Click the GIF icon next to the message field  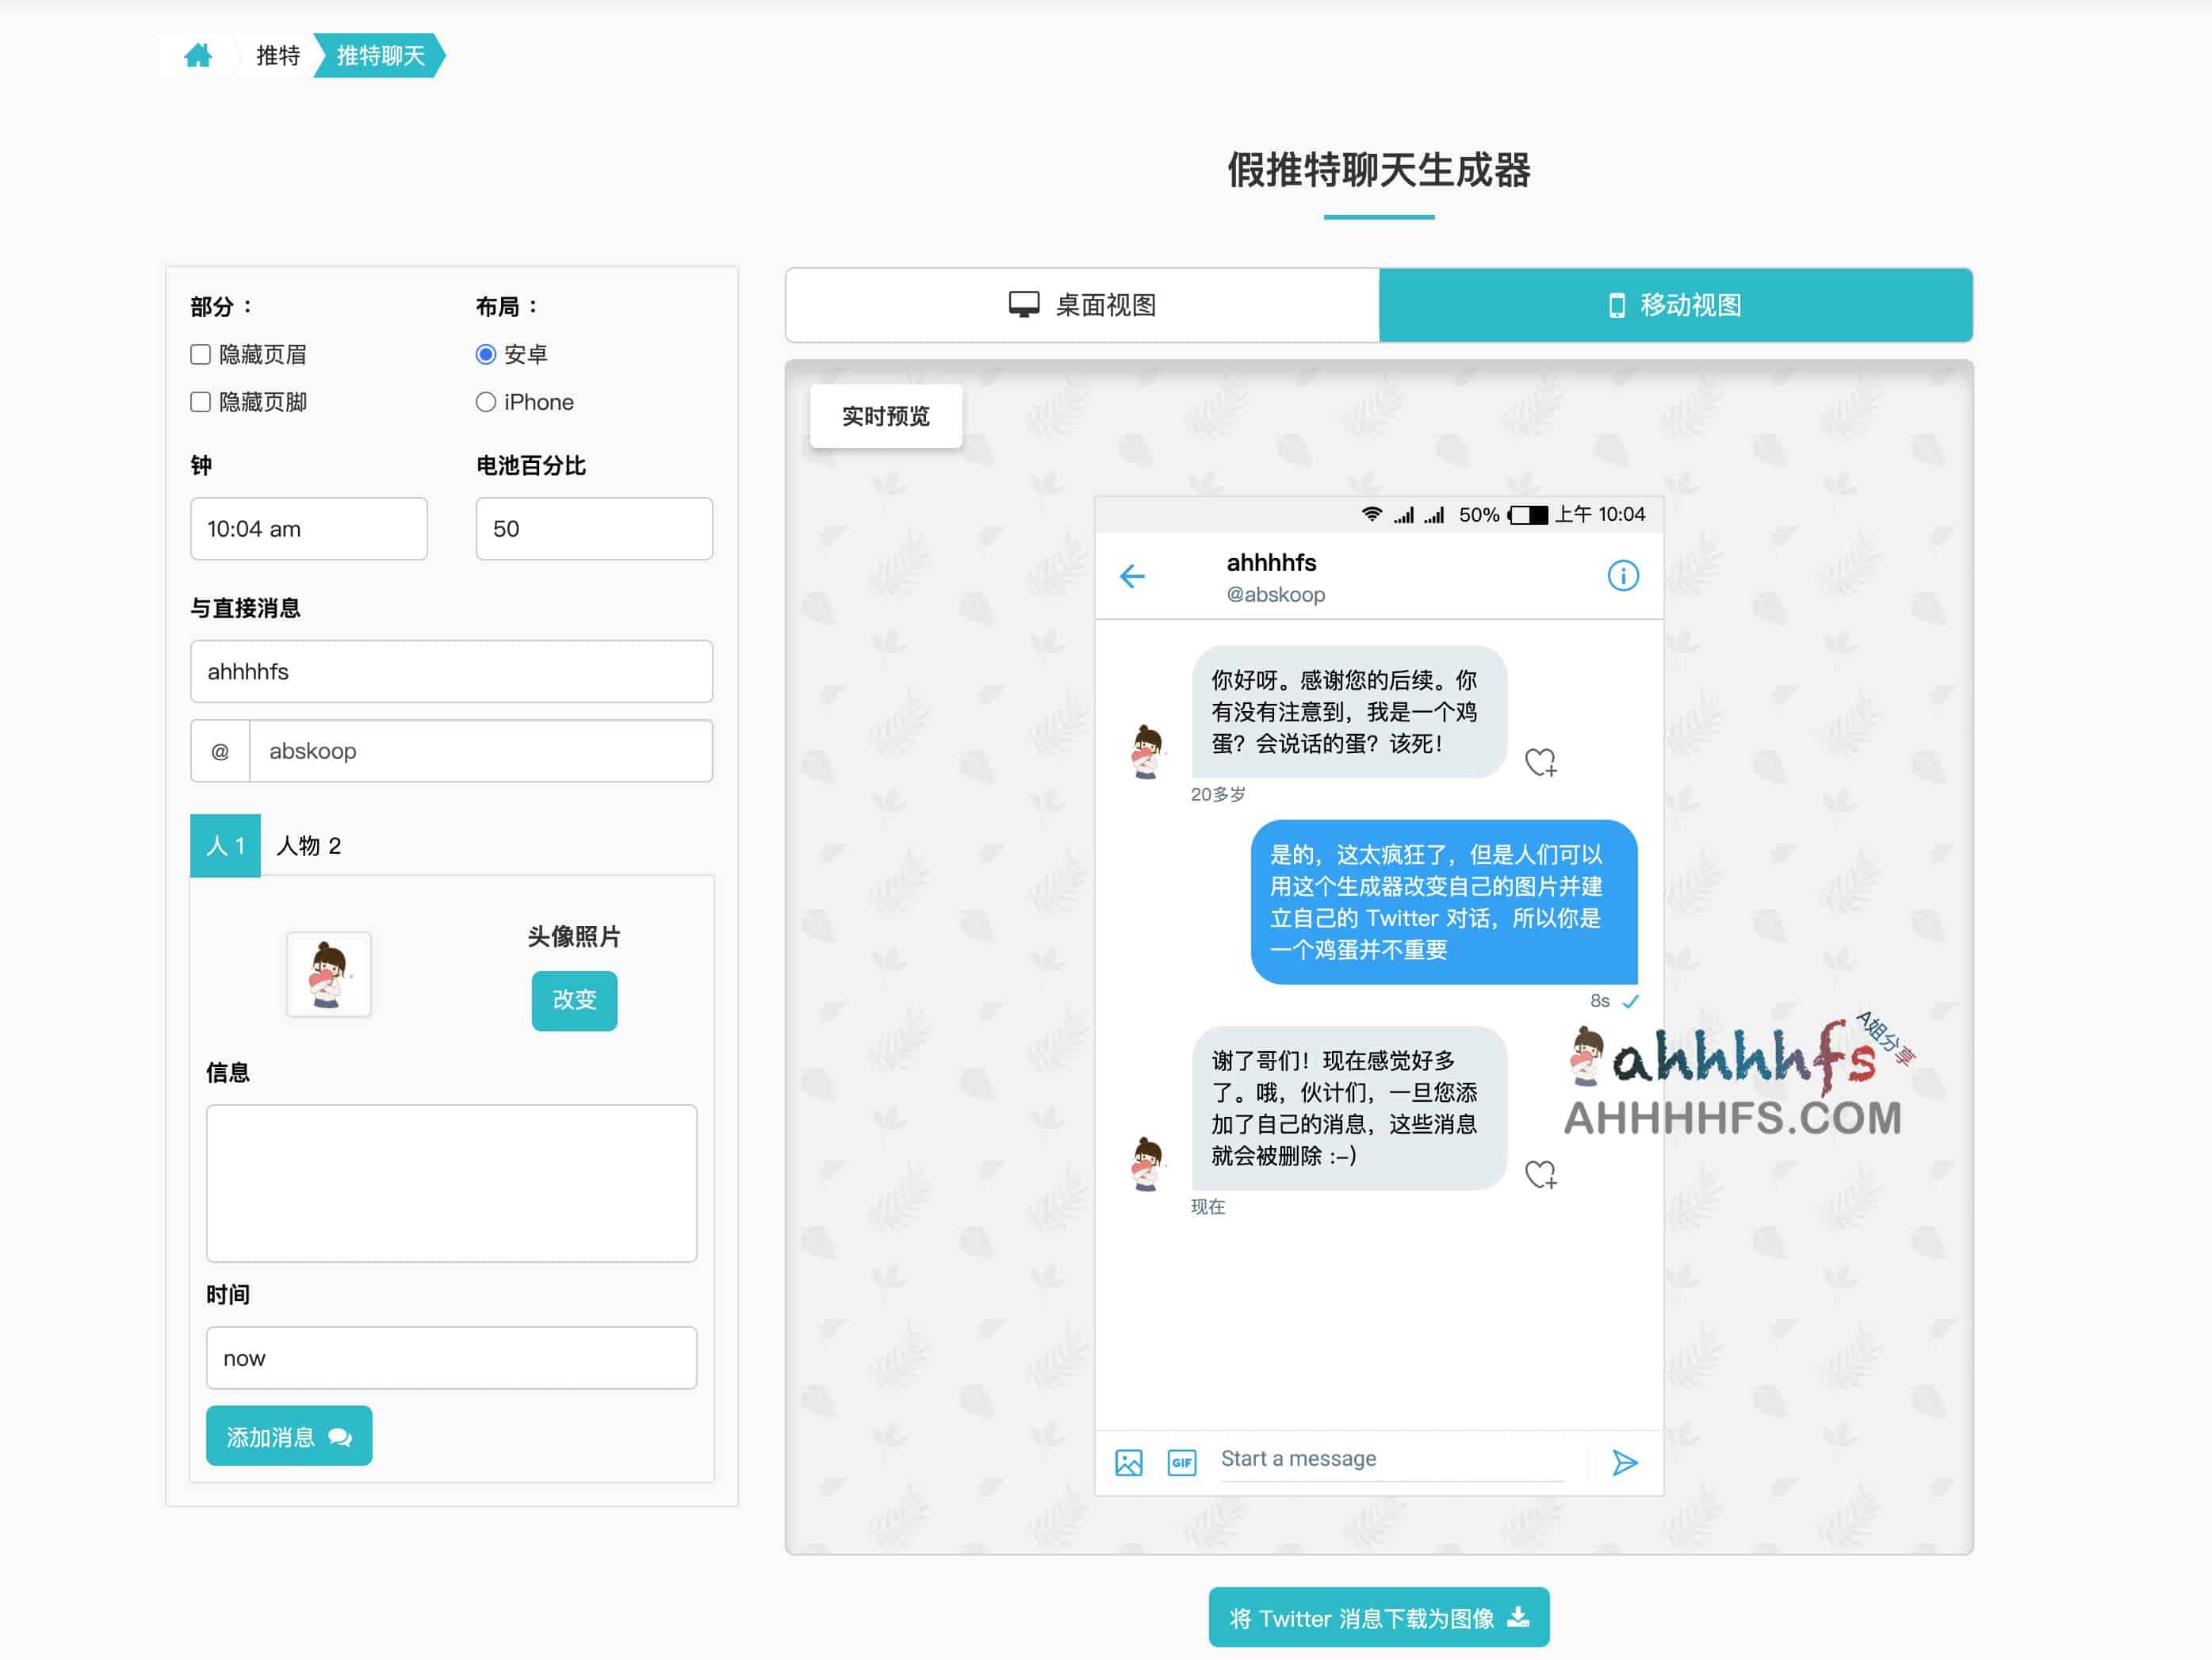(x=1181, y=1462)
